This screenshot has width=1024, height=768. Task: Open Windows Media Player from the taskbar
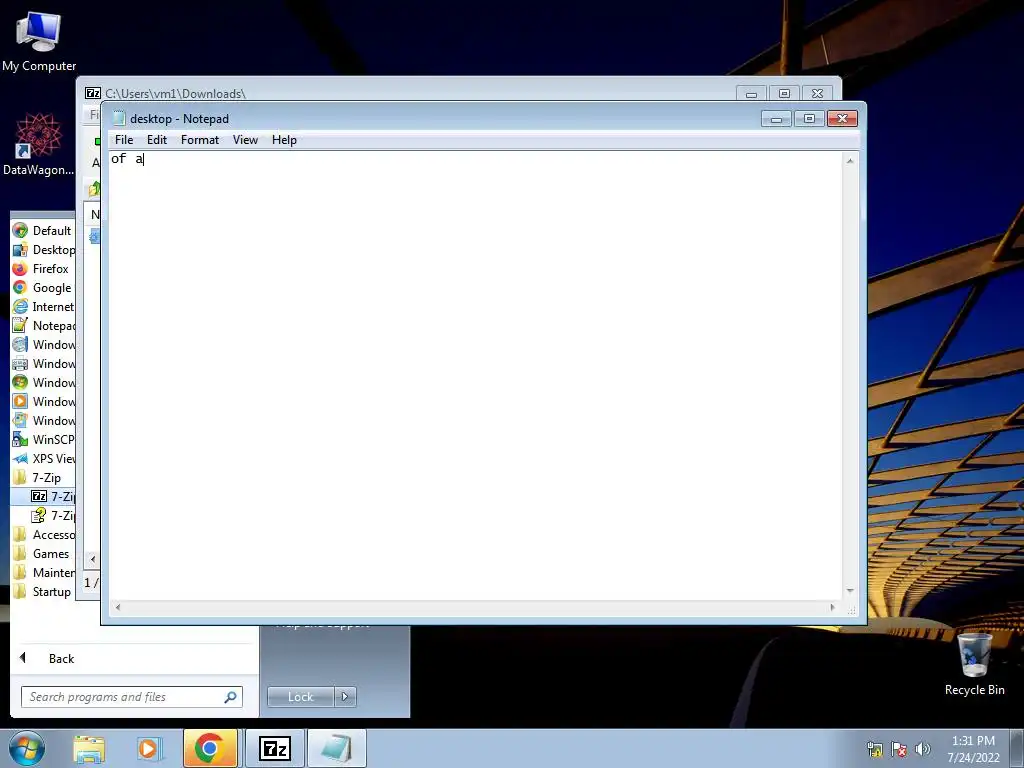click(148, 749)
